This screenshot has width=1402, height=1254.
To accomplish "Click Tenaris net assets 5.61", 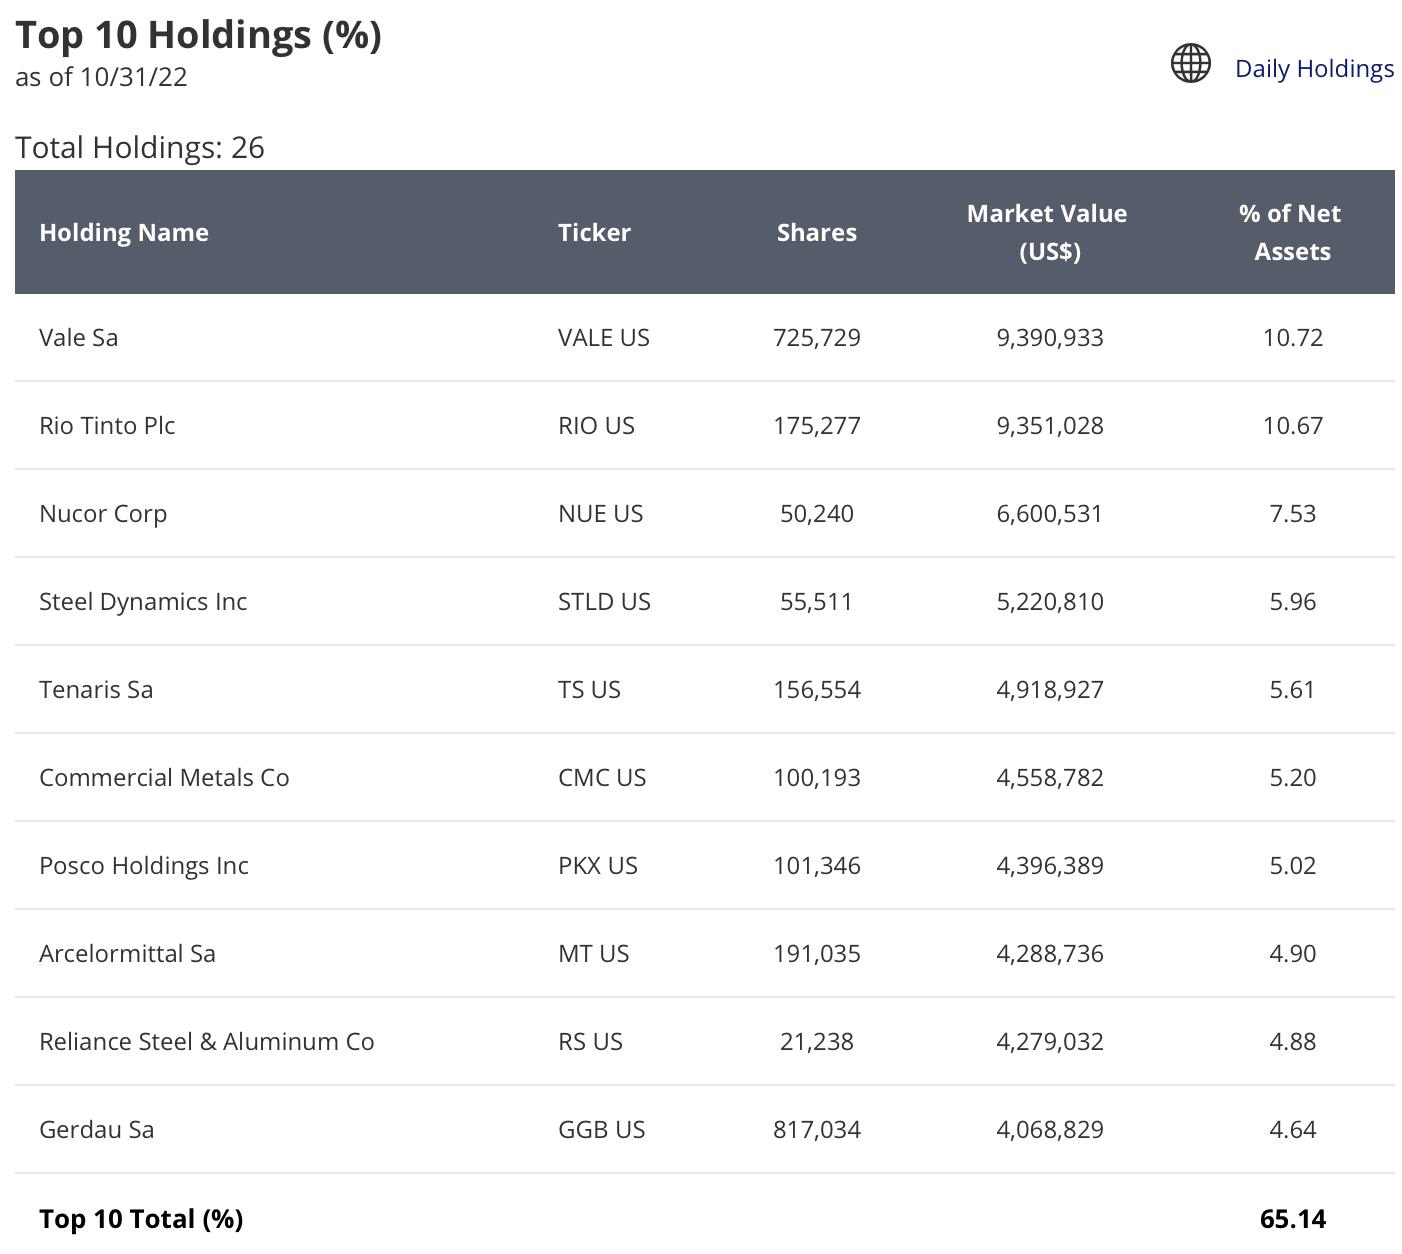I will click(x=1293, y=689).
